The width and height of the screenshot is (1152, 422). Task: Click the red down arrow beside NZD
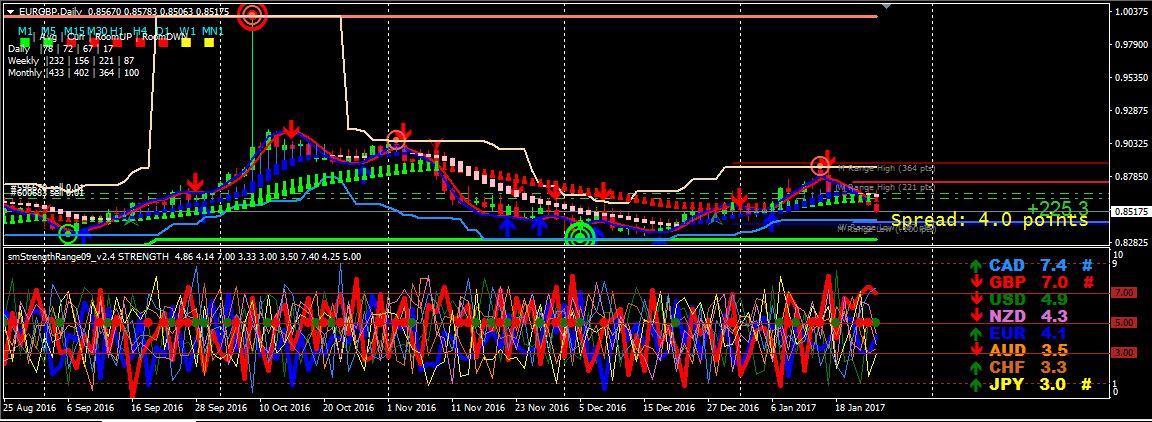[974, 316]
